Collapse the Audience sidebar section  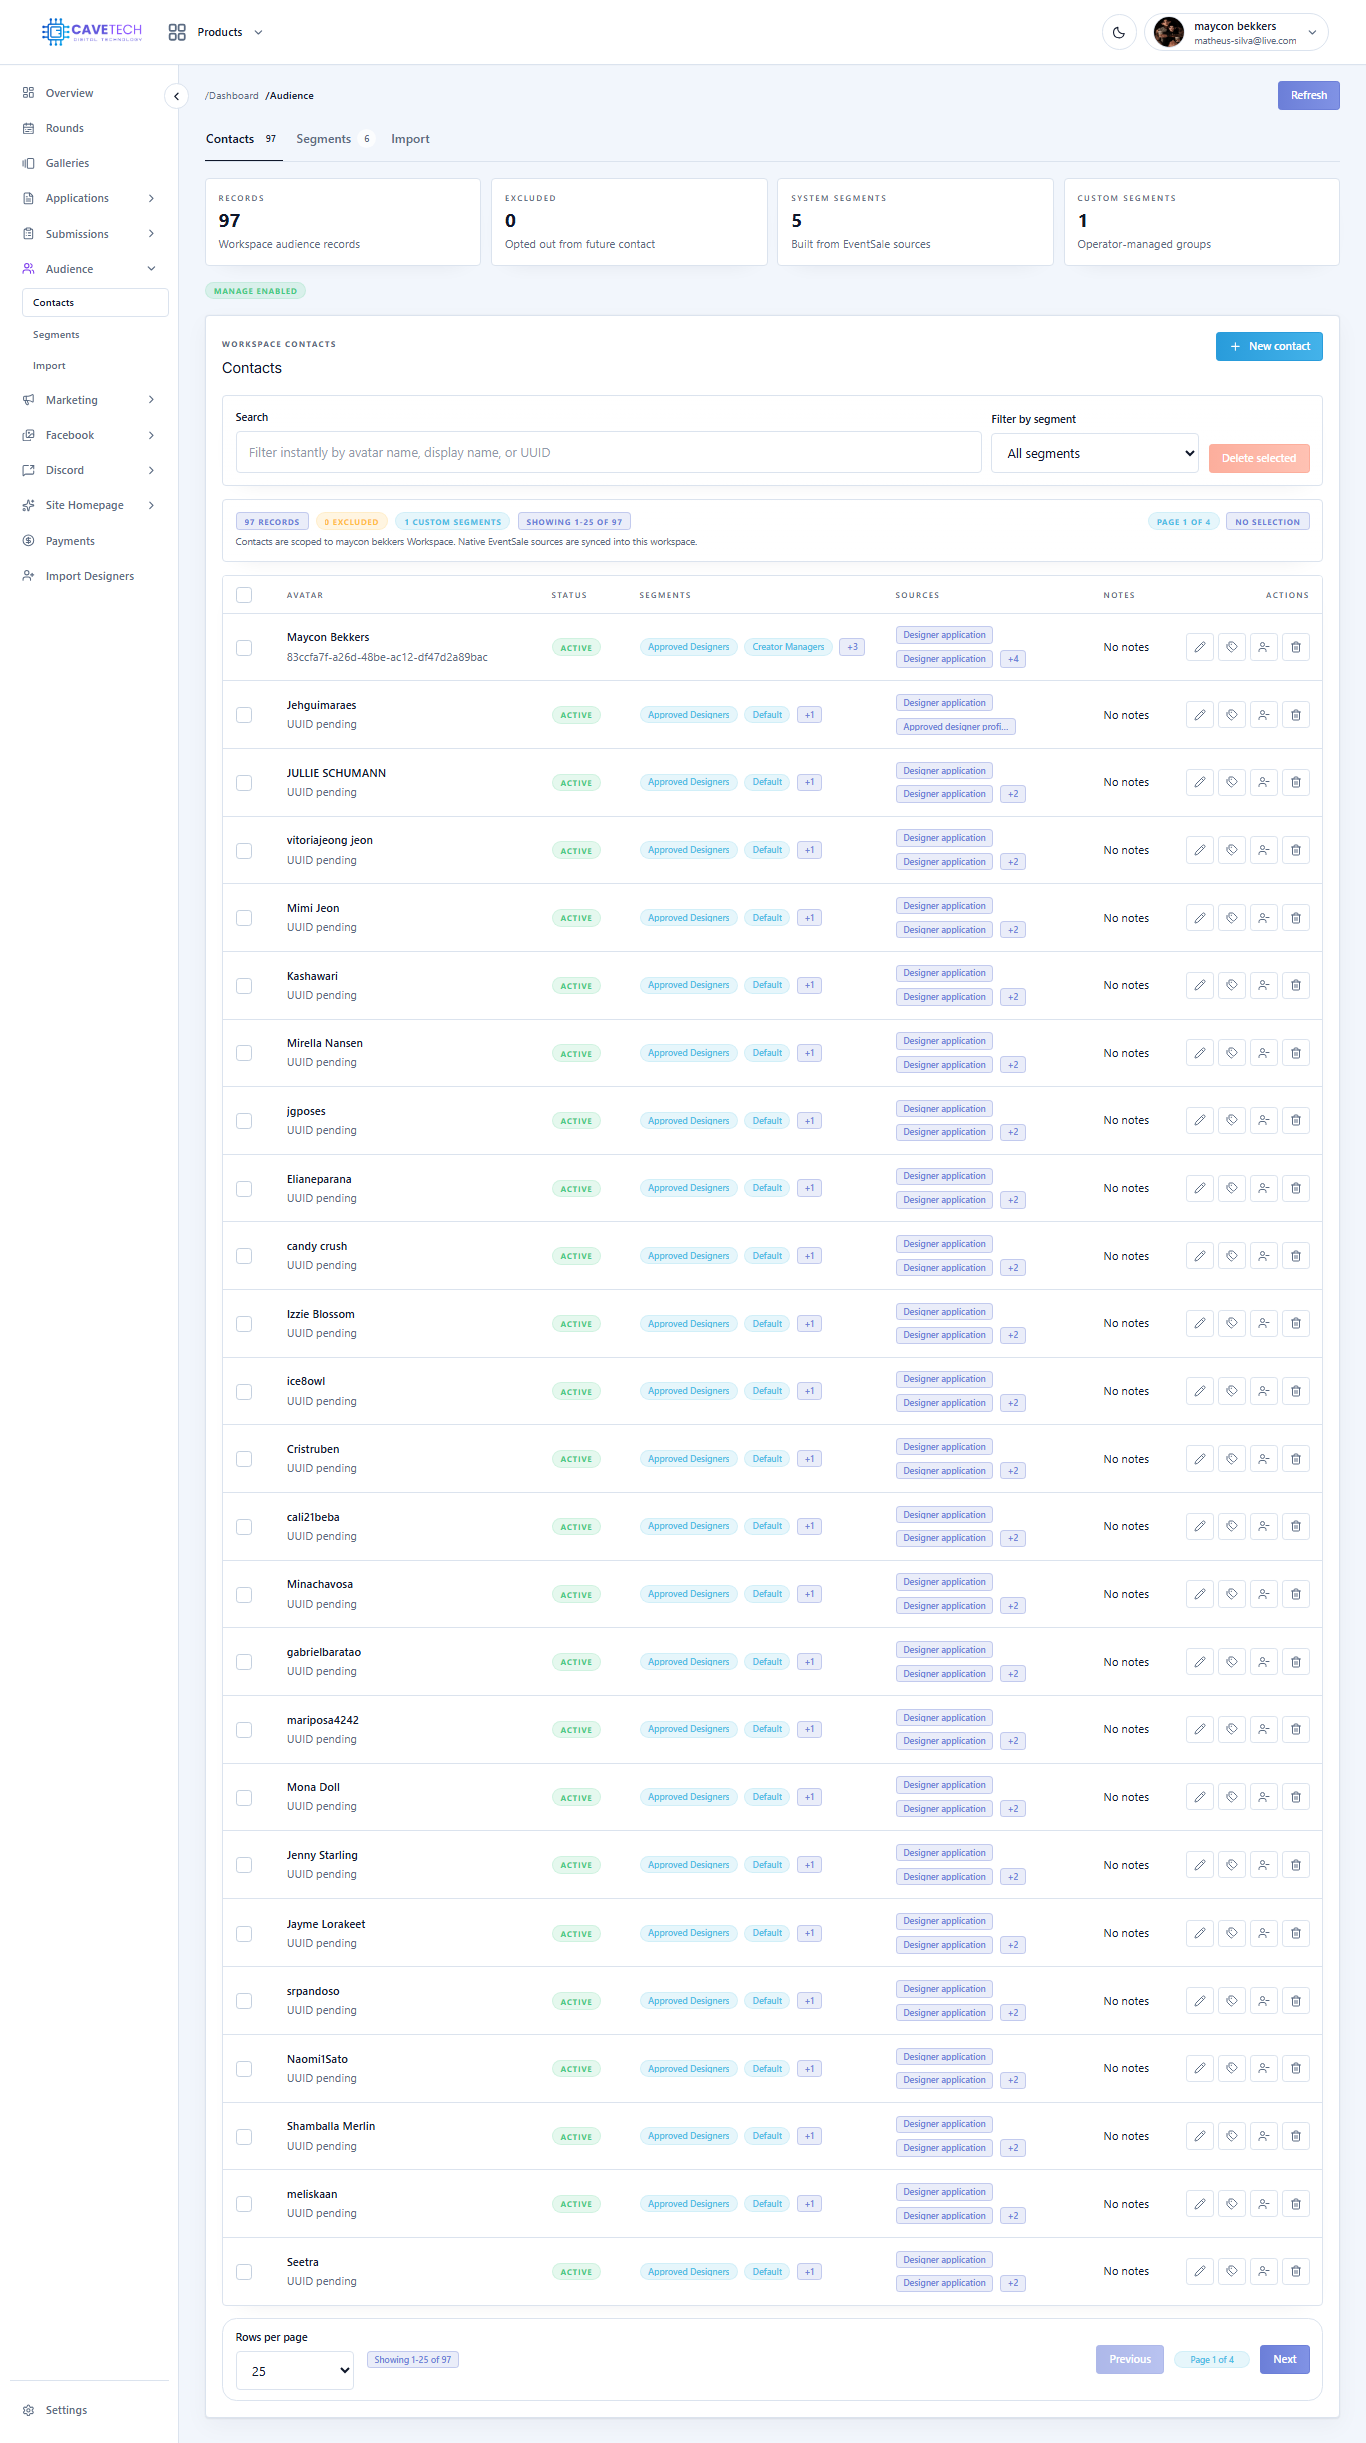pos(89,269)
